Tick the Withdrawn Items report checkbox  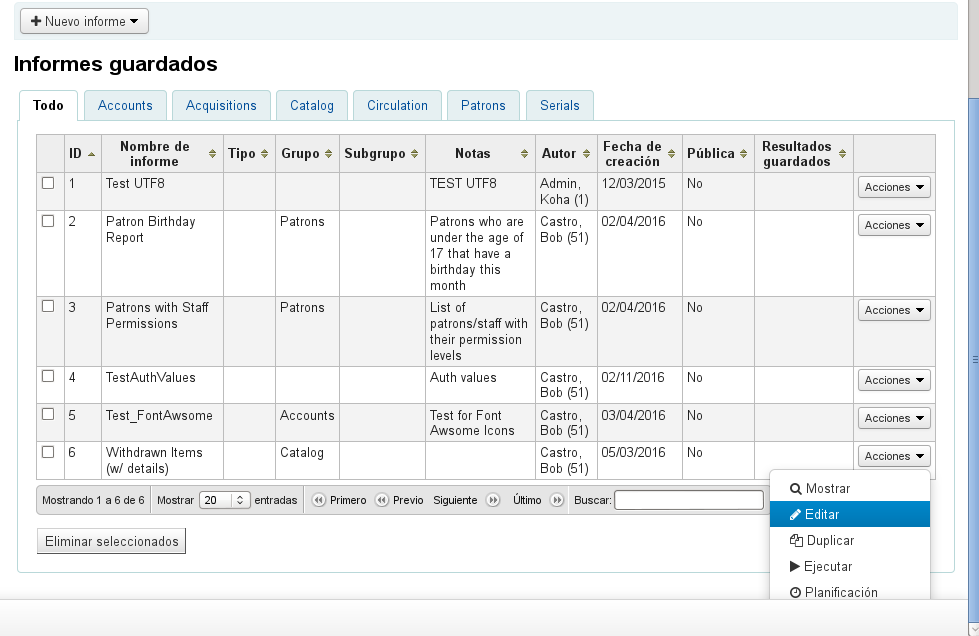(48, 452)
